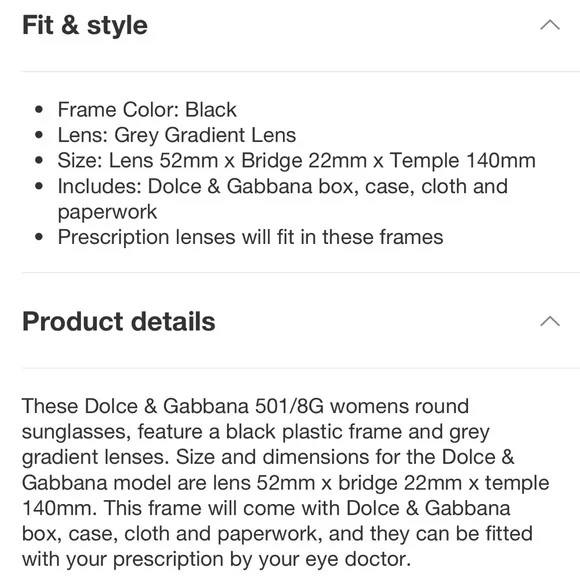Click Temple 140mm in the Size bullet
The height and width of the screenshot is (580, 580).
point(462,161)
